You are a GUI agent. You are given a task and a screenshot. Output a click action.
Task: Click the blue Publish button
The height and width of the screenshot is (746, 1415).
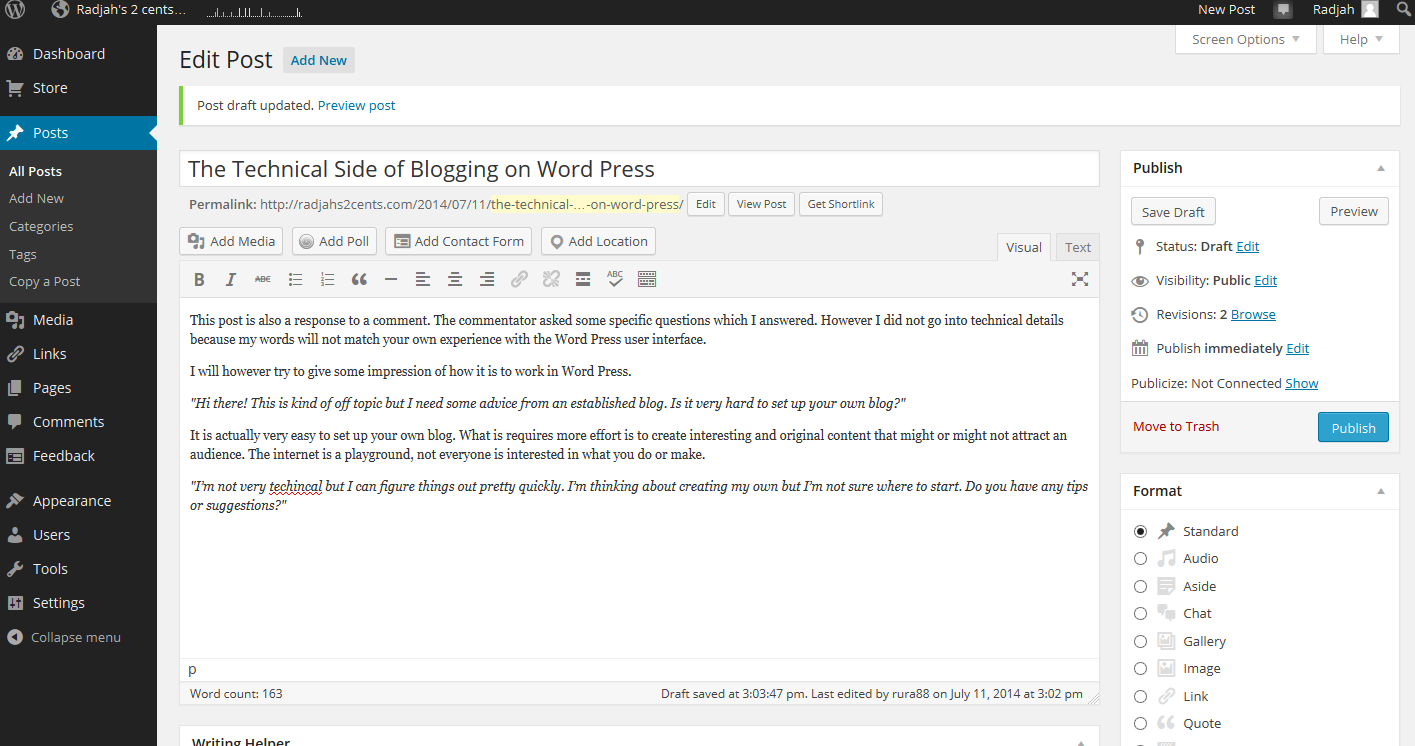(x=1353, y=428)
